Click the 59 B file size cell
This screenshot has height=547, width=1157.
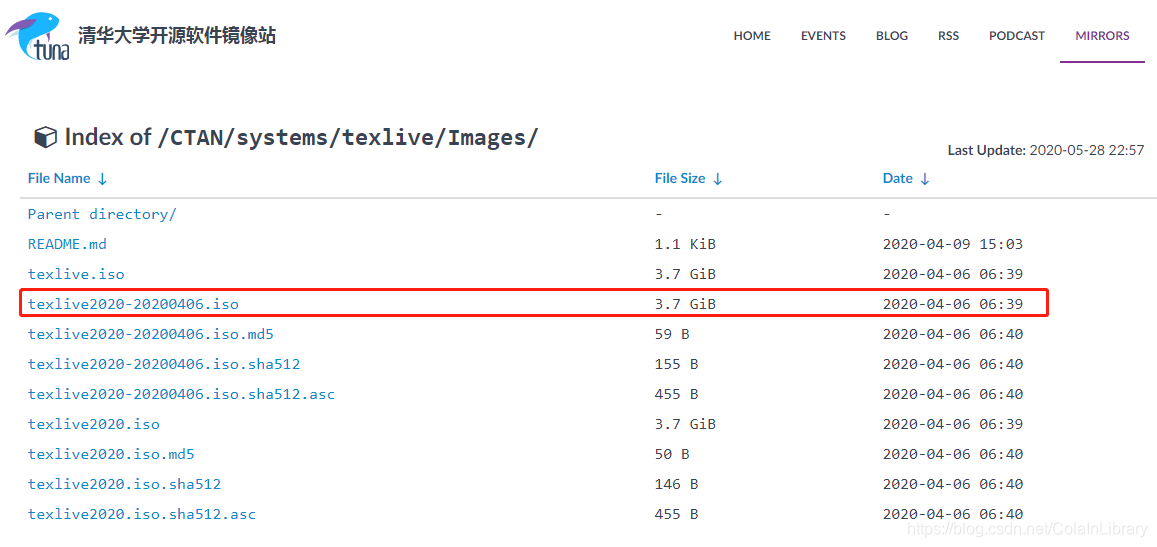[x=671, y=334]
